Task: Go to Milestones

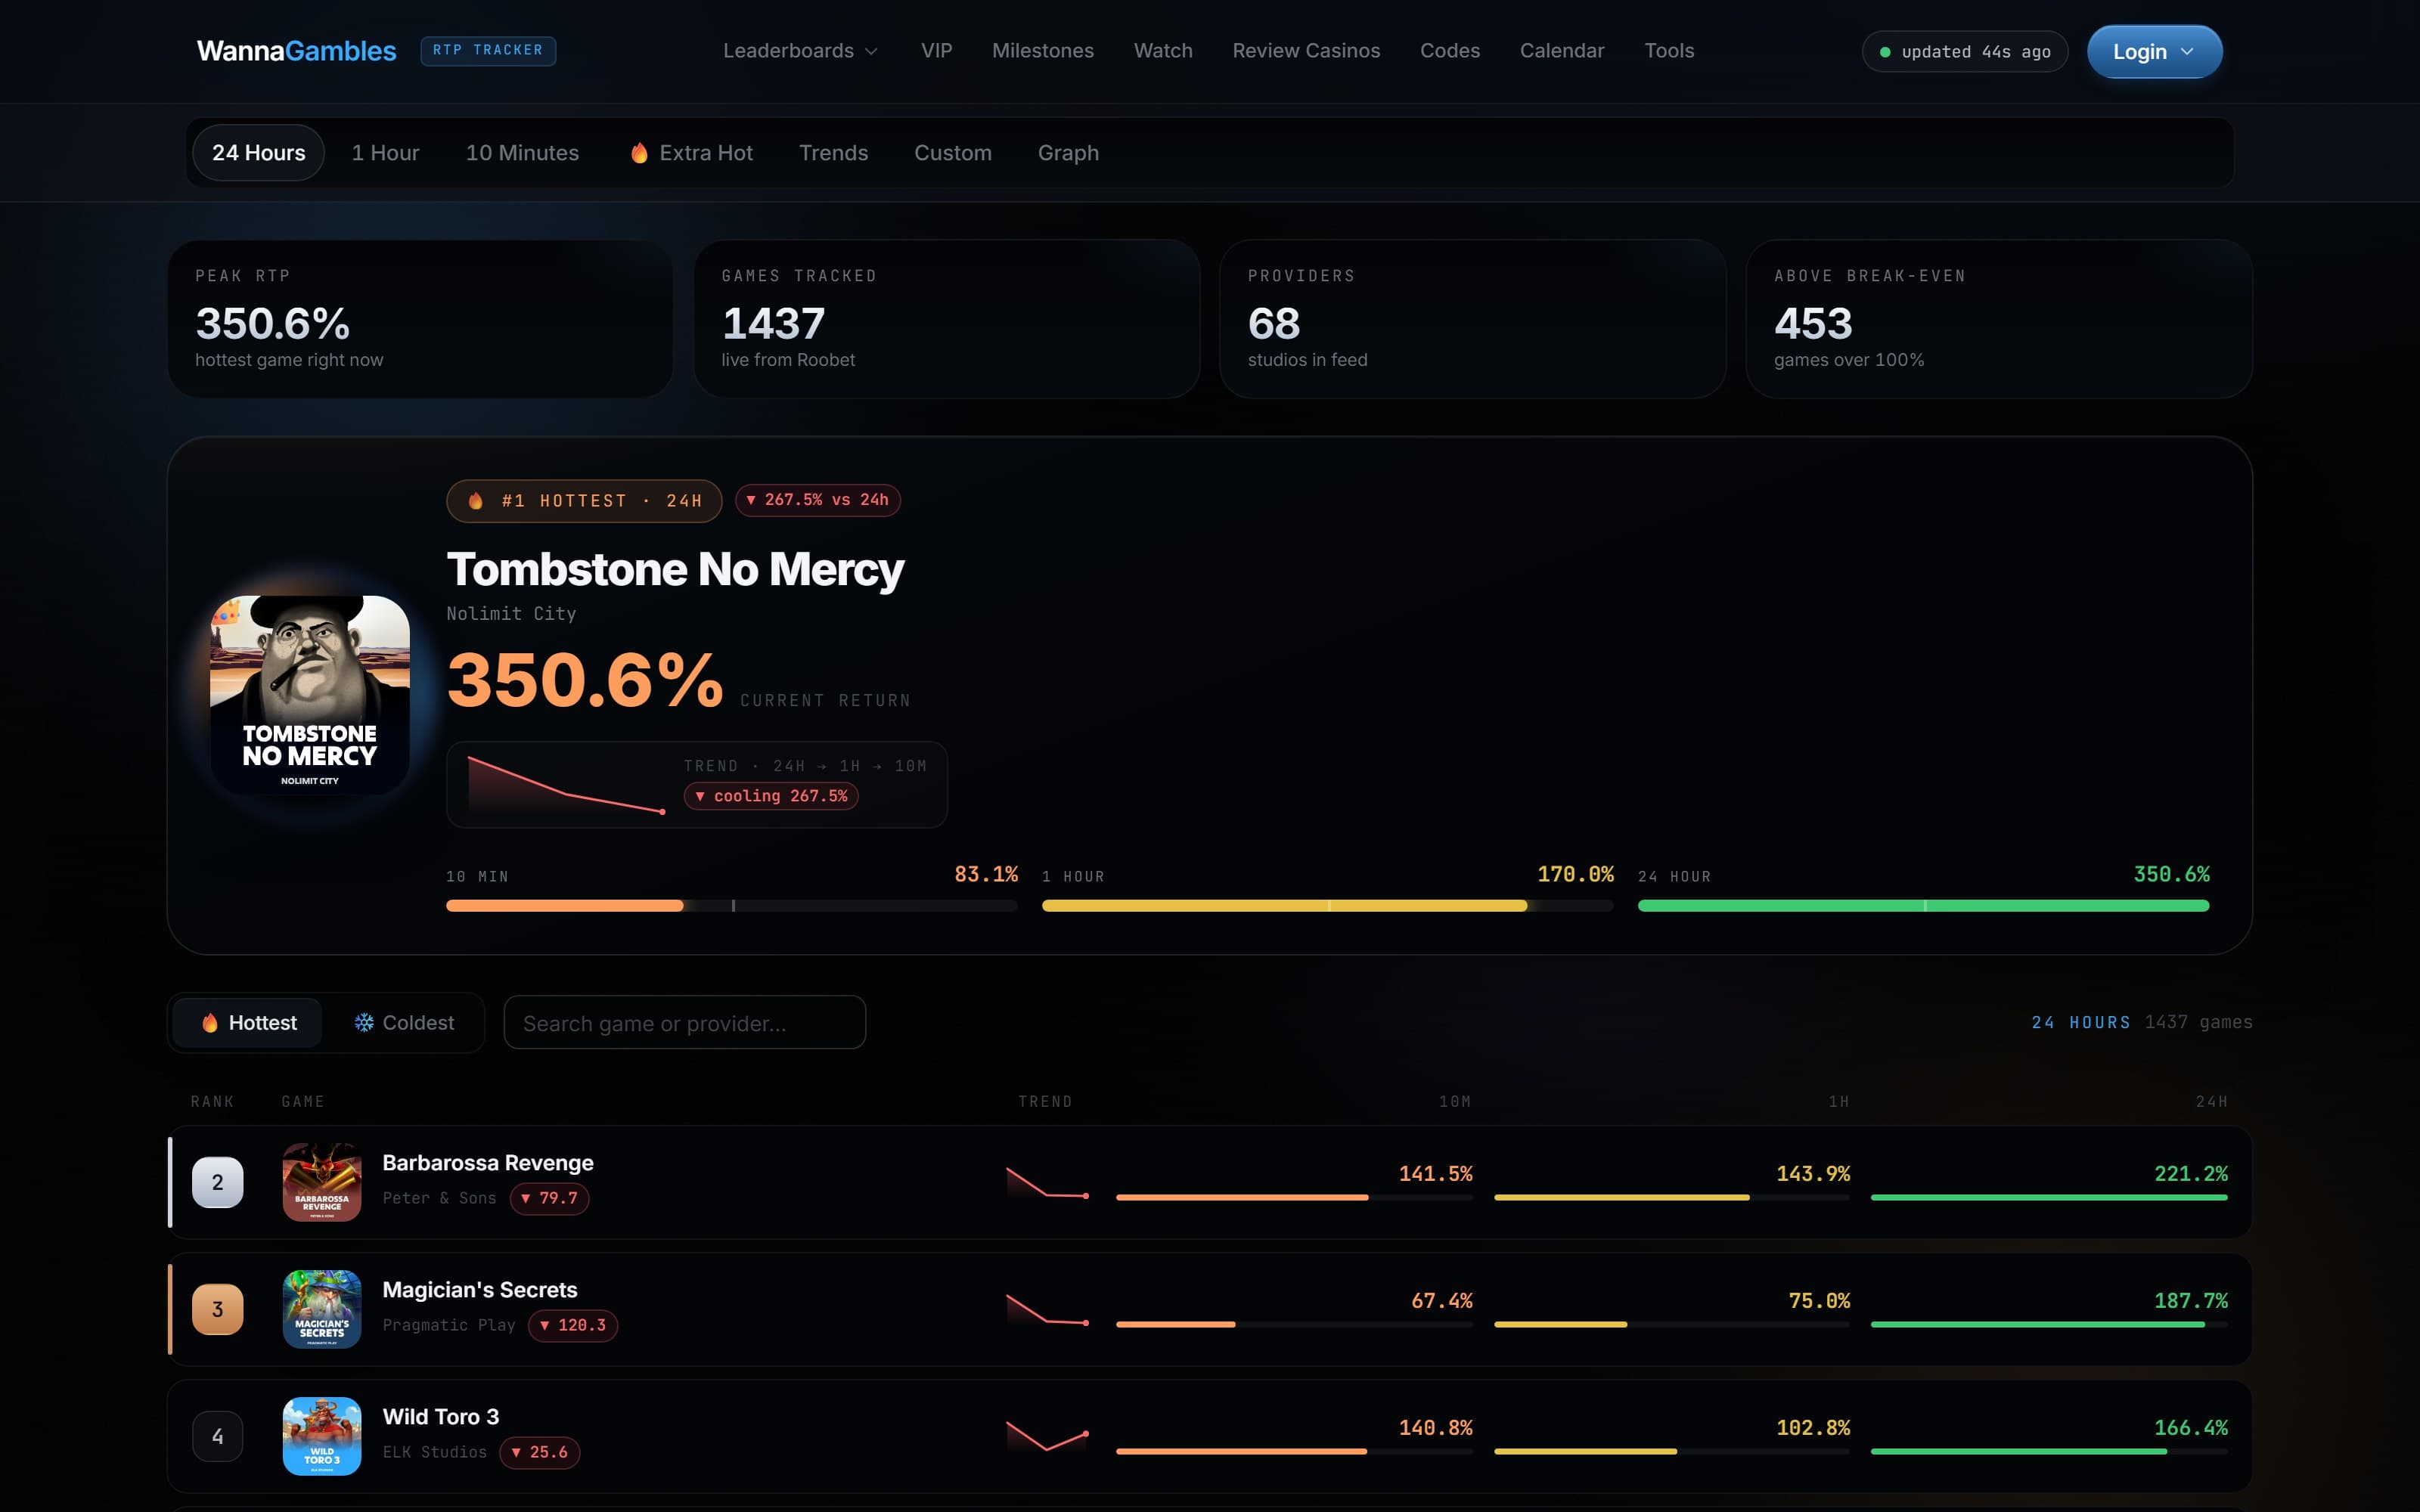Action: click(1042, 51)
